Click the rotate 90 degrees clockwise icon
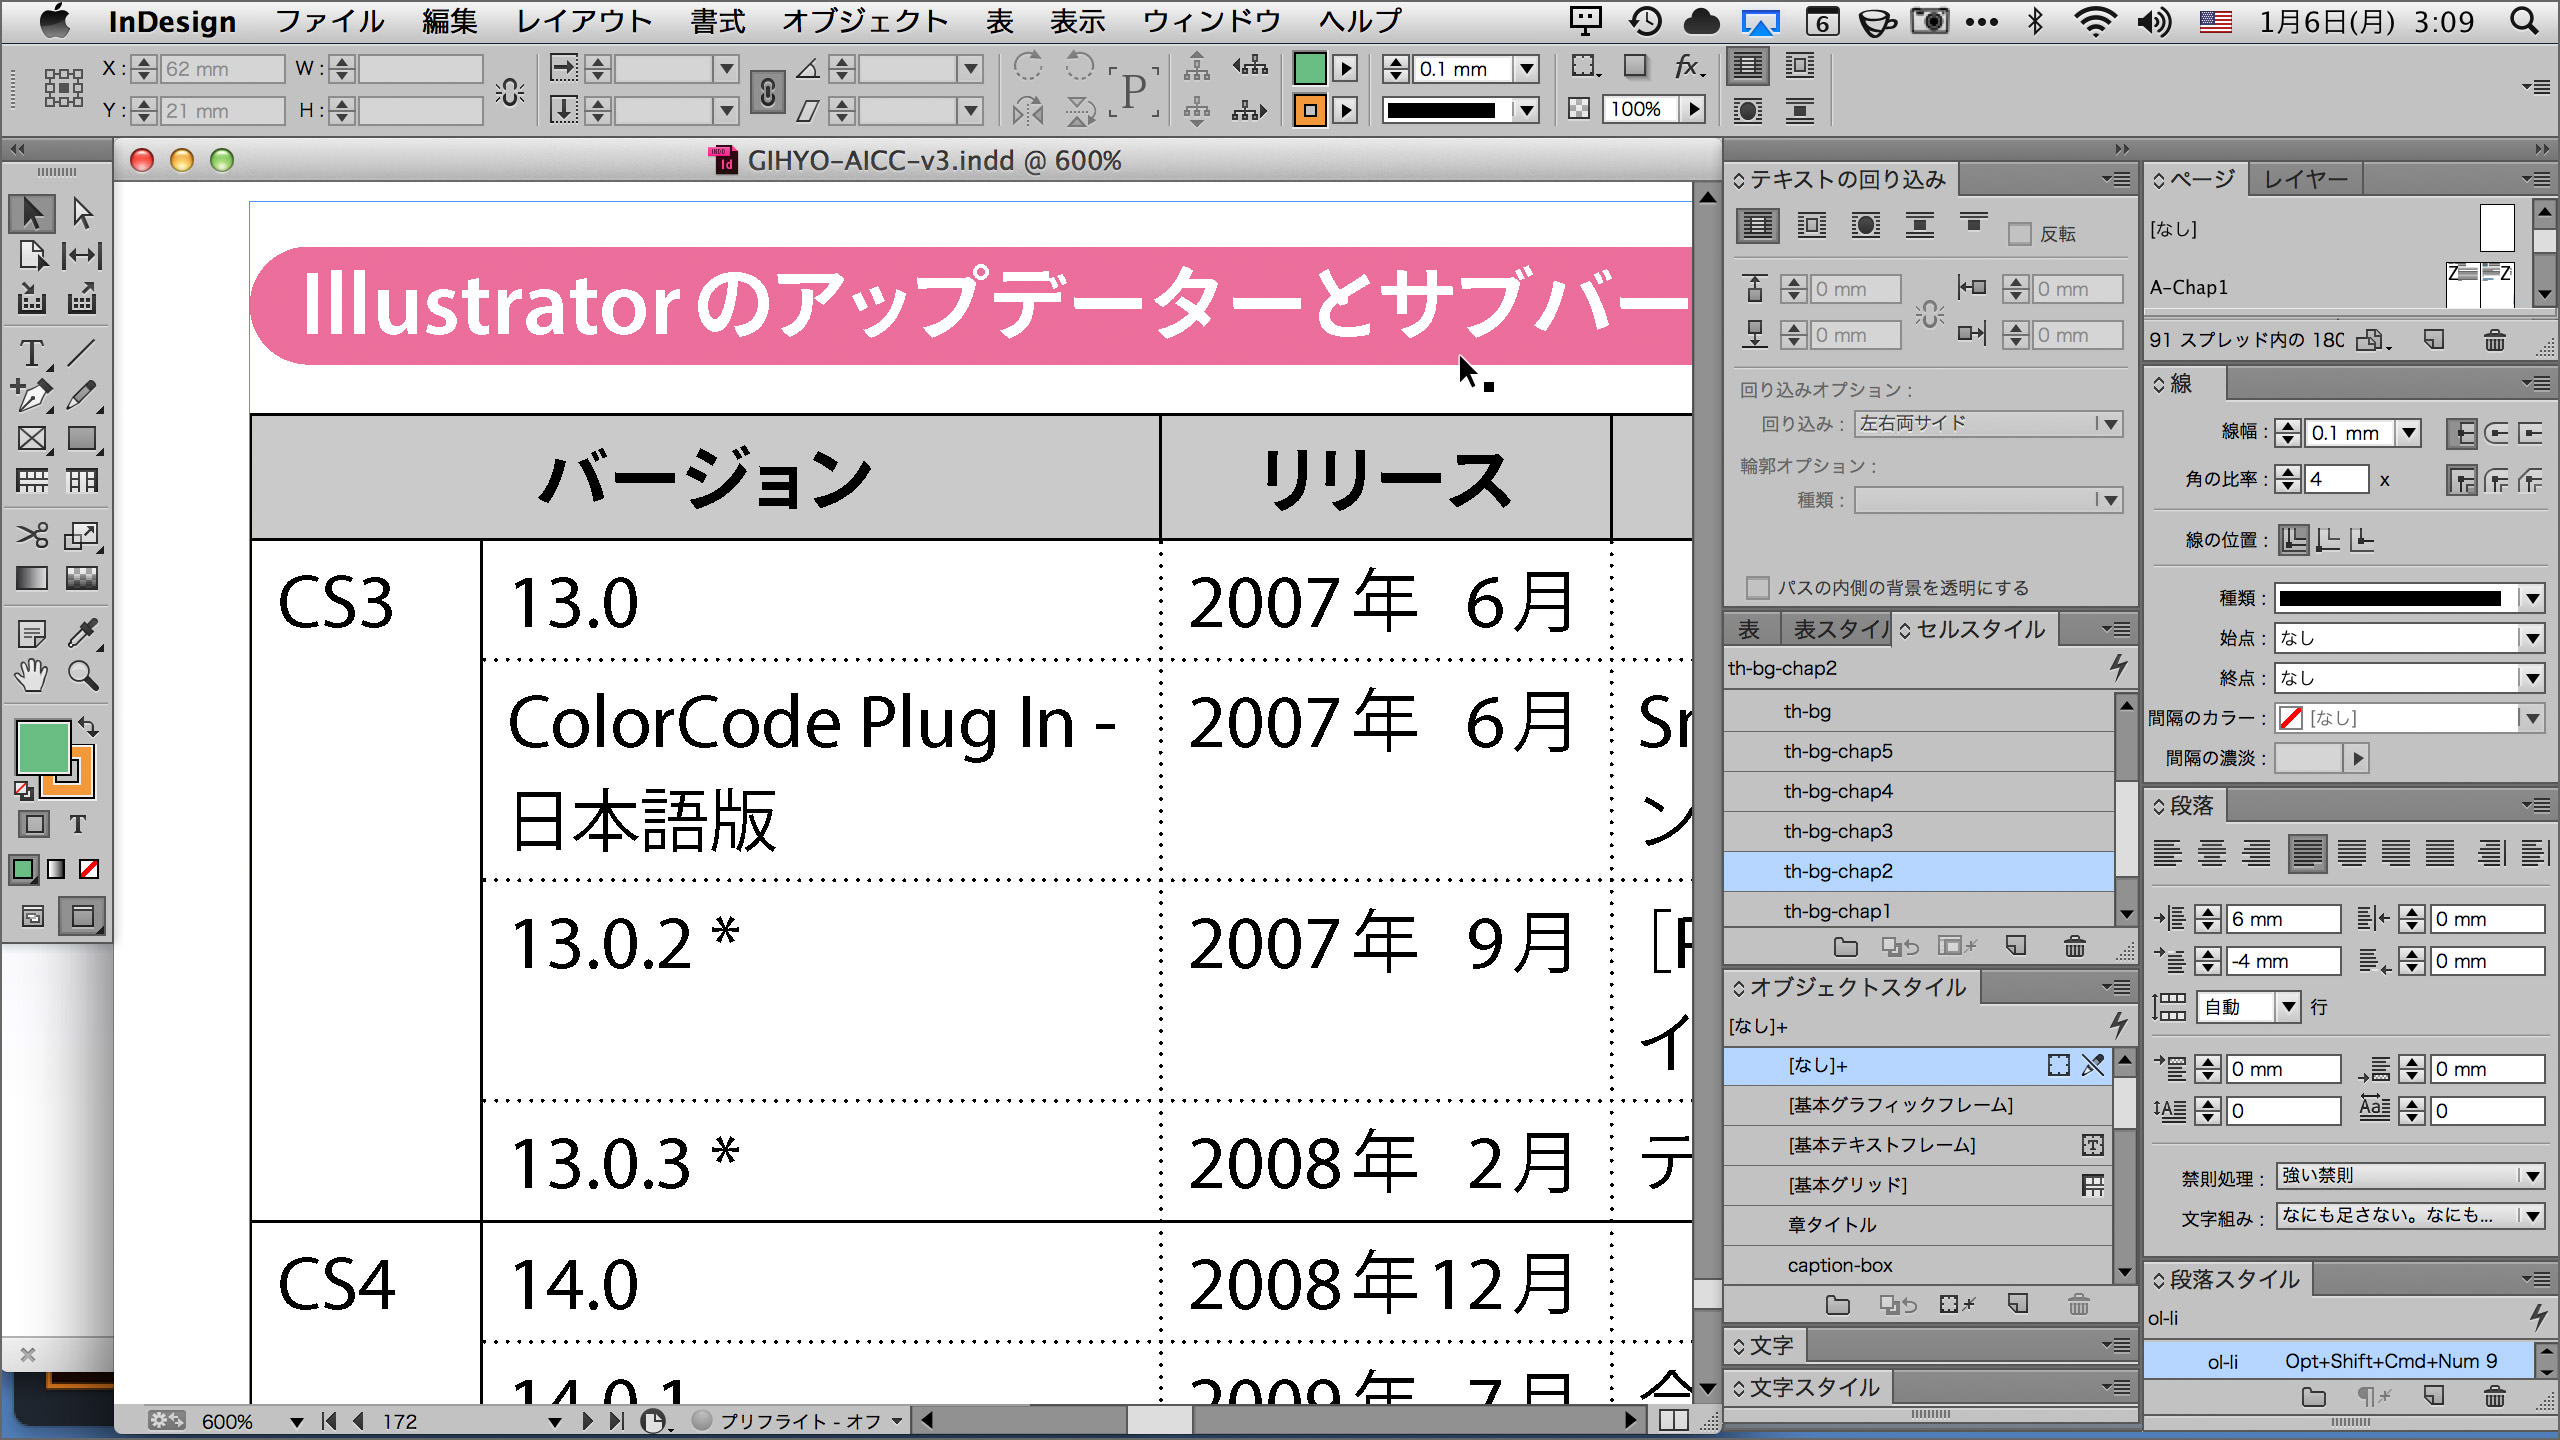2560x1440 pixels. tap(1028, 67)
